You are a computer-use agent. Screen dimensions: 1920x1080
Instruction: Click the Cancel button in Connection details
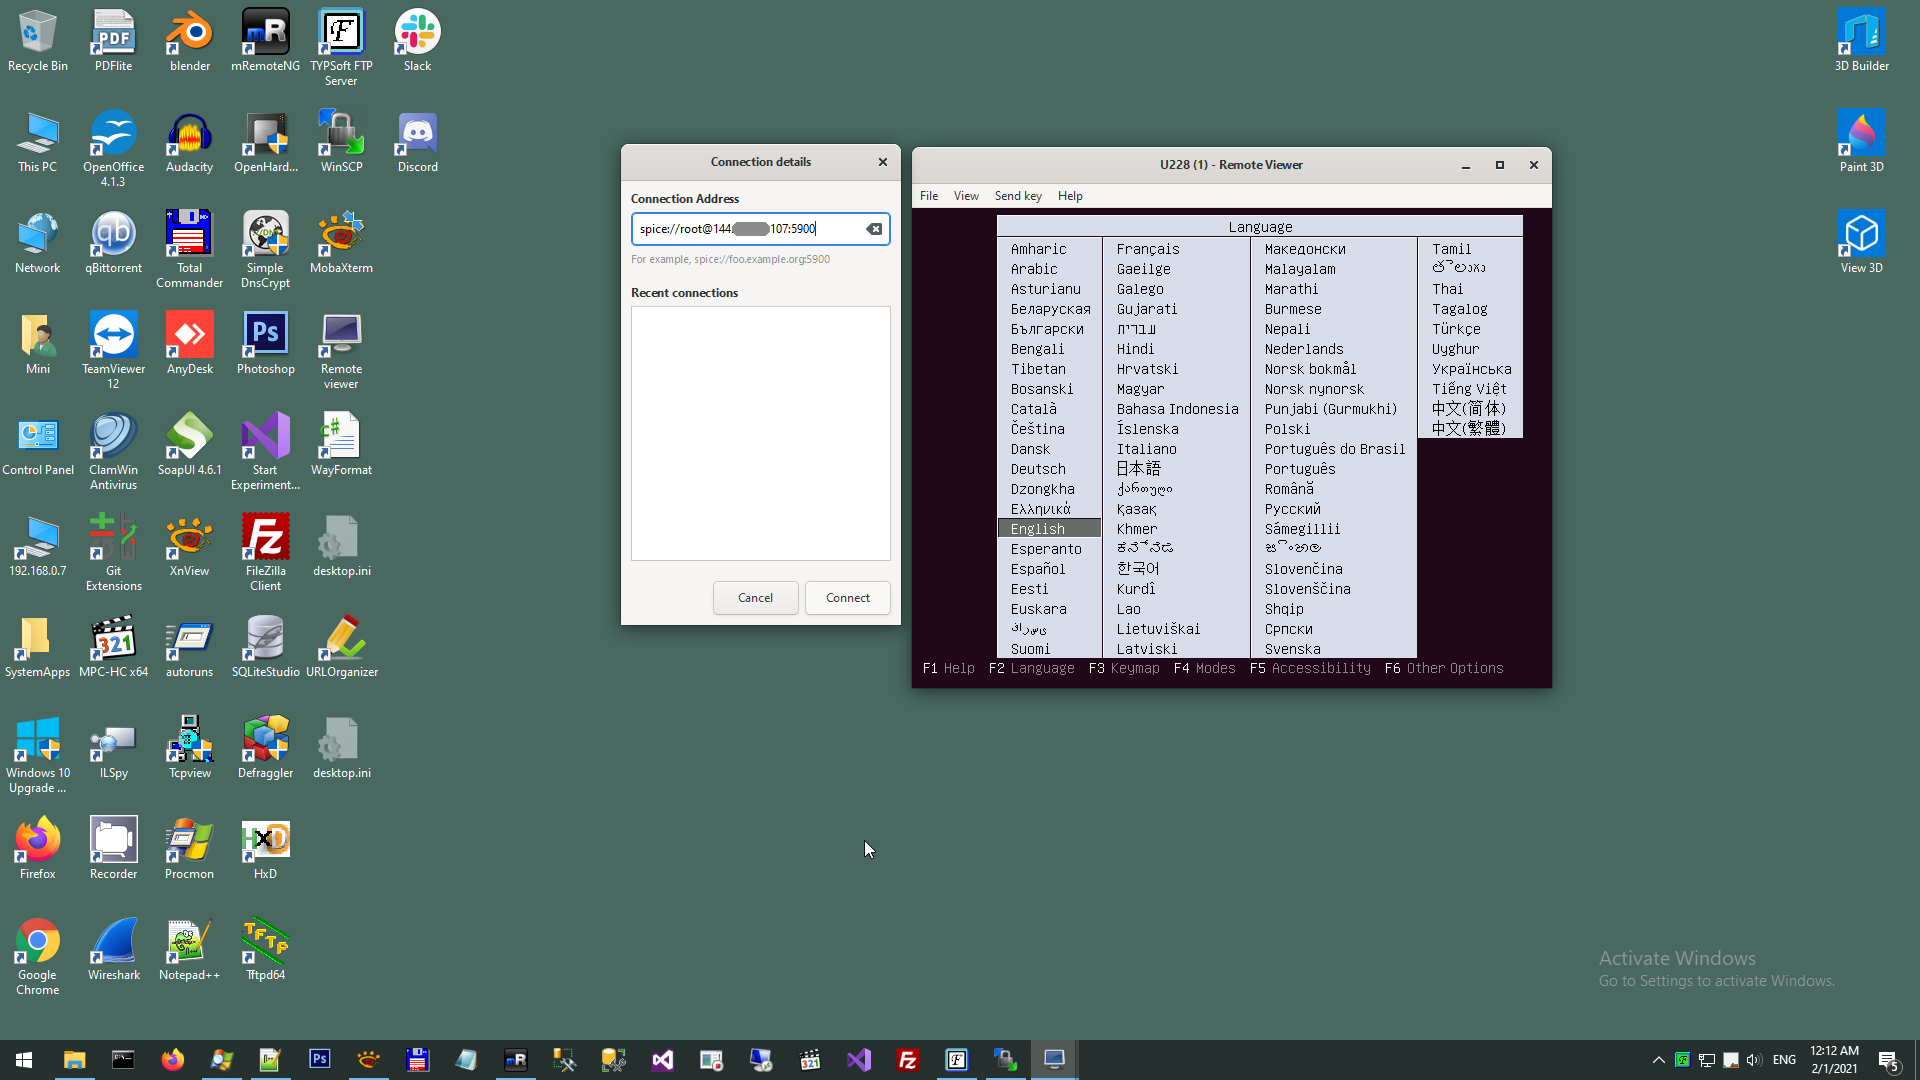click(x=755, y=598)
